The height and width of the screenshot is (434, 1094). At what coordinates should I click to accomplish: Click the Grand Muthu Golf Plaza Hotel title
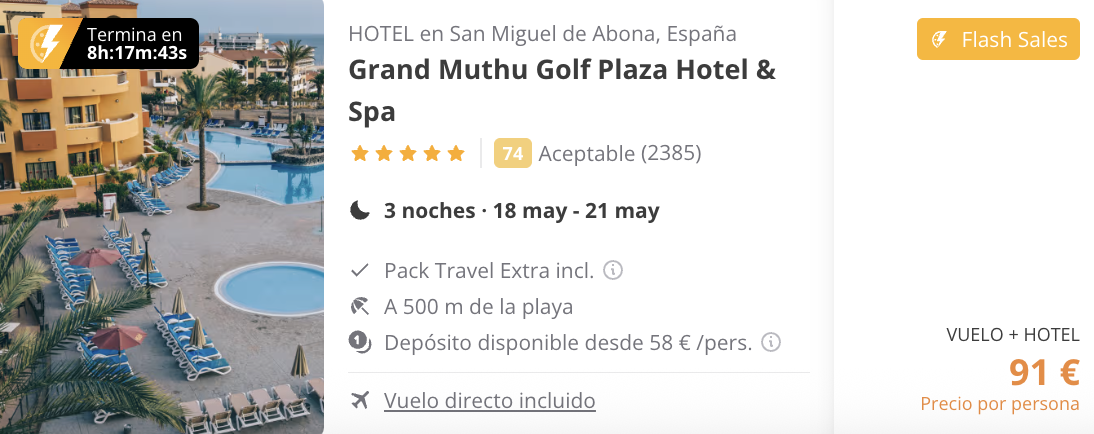(x=562, y=90)
